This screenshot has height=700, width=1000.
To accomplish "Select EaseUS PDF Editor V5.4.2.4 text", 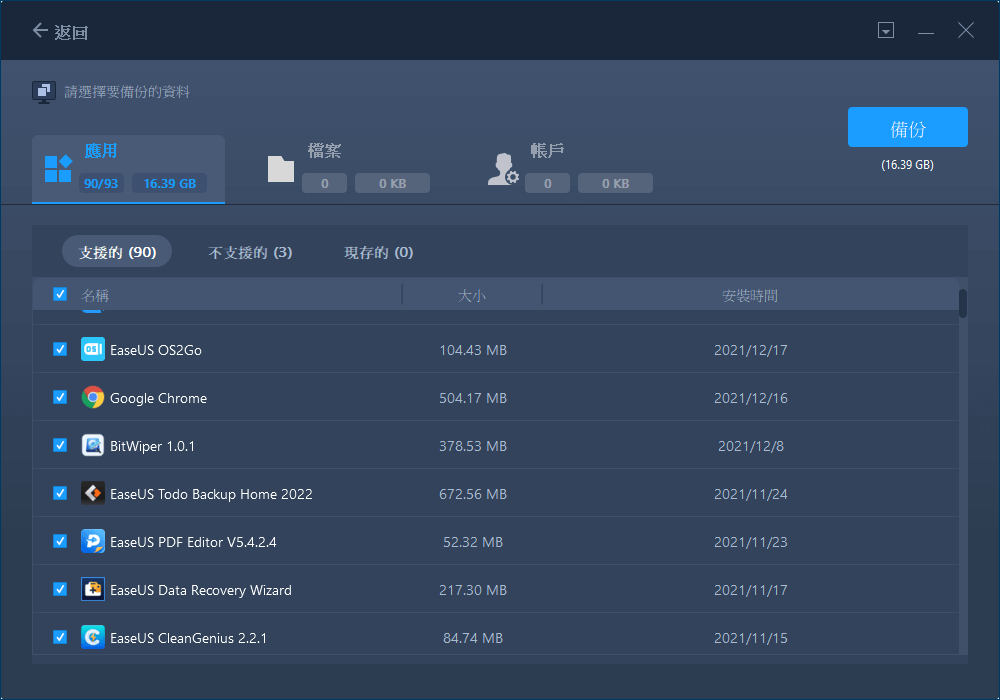I will tap(193, 542).
